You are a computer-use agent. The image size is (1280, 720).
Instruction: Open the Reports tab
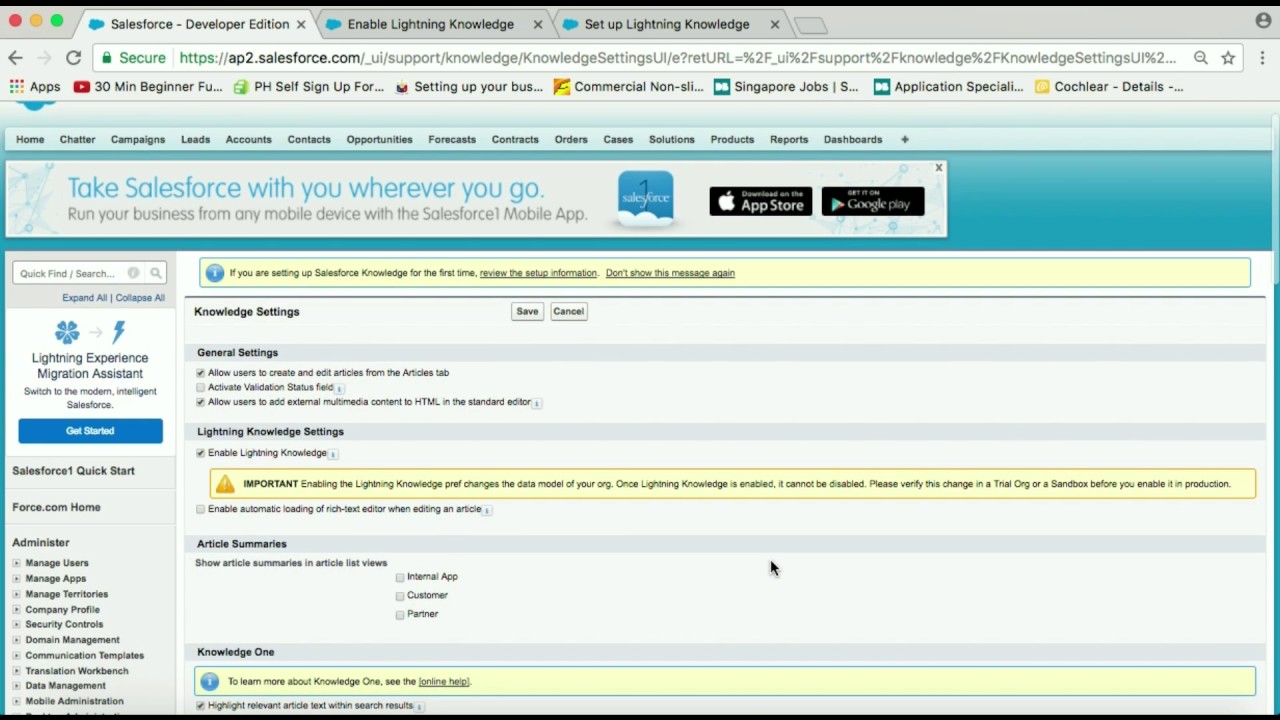(789, 140)
